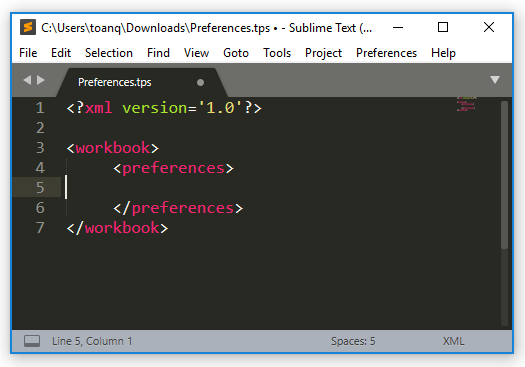Click the minimap code preview
525x367 pixels.
466,104
